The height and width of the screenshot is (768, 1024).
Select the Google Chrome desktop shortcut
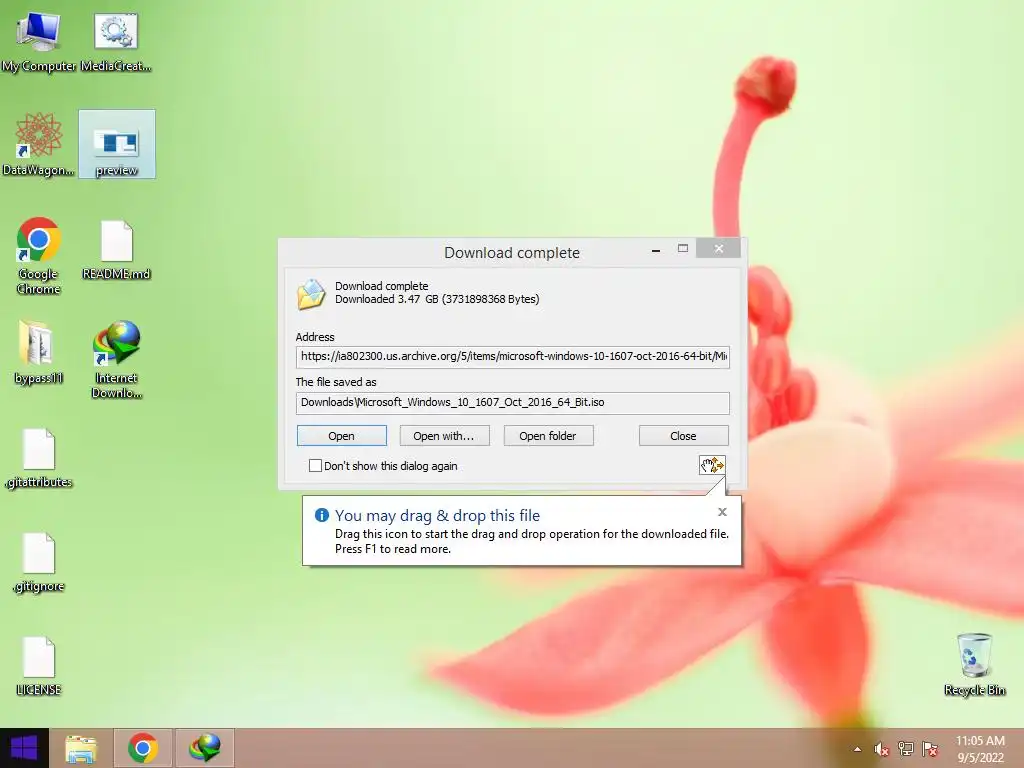pos(38,255)
